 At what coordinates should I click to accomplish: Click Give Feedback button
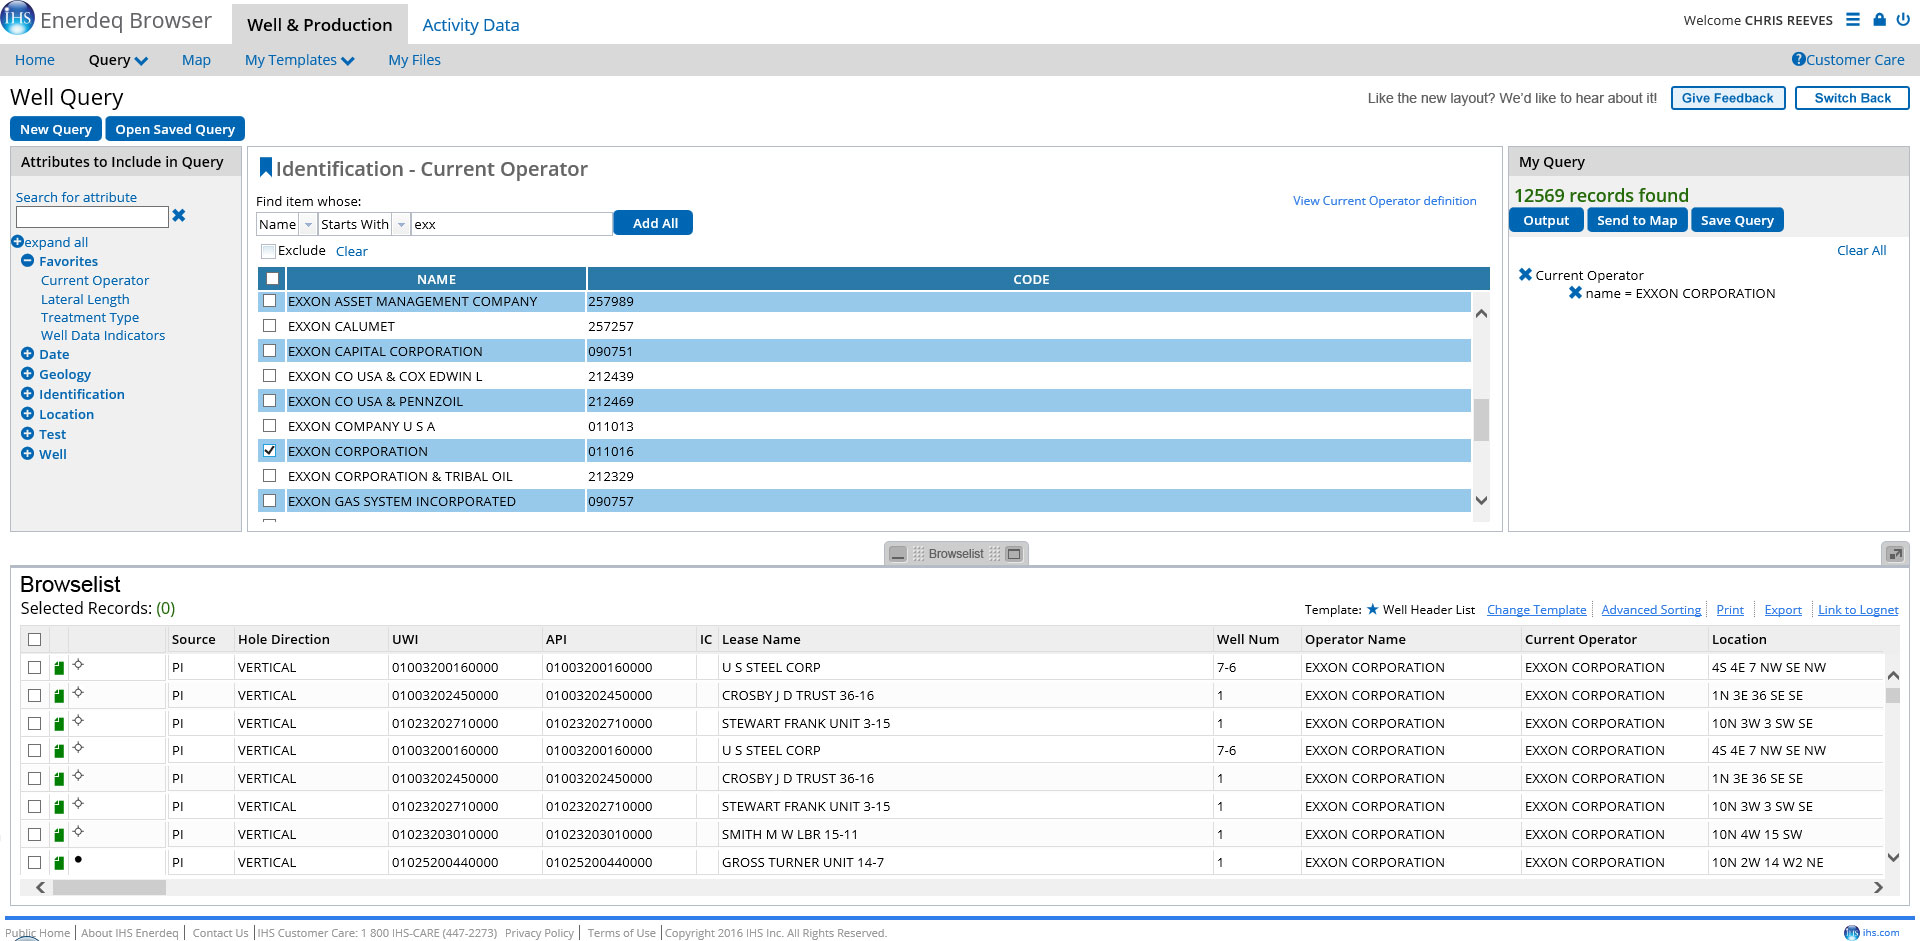pos(1728,98)
